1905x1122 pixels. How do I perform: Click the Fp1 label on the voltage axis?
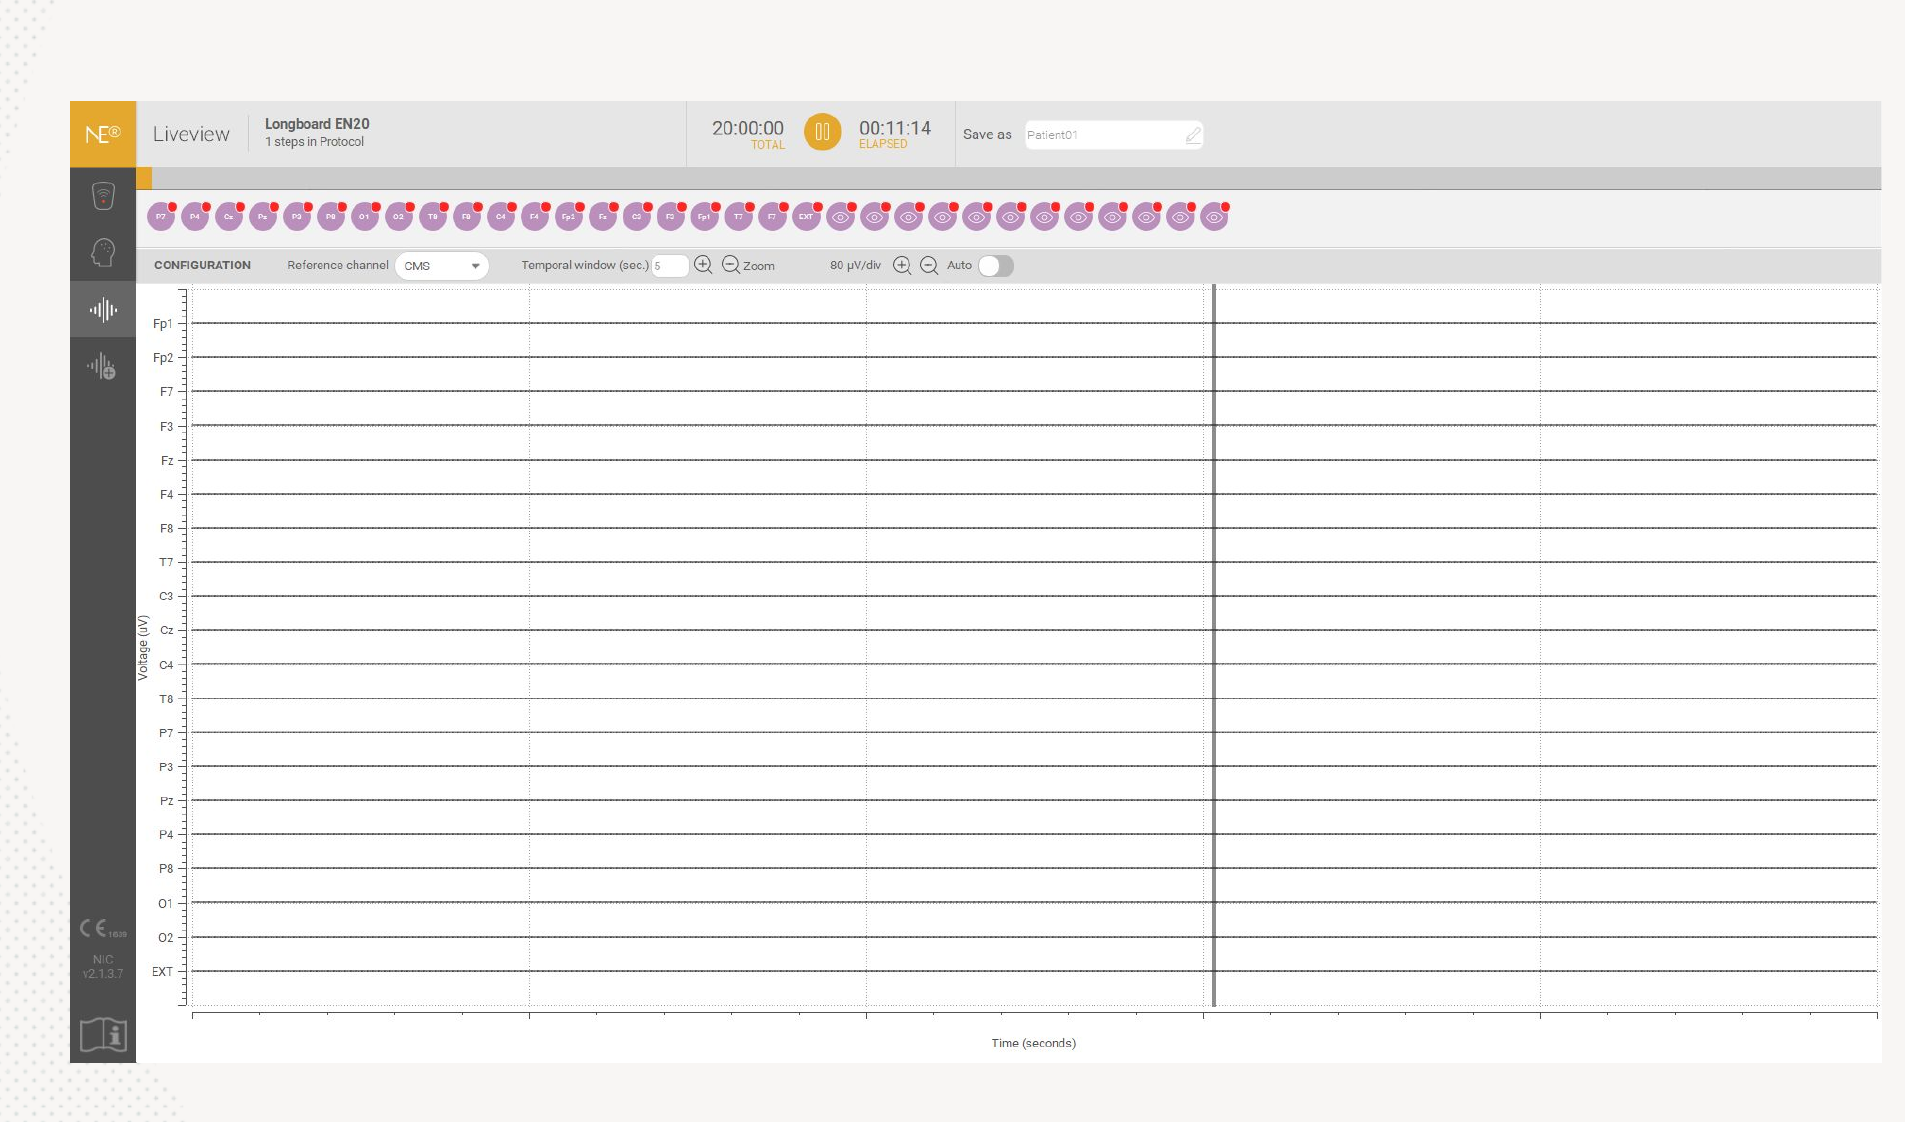(x=163, y=324)
